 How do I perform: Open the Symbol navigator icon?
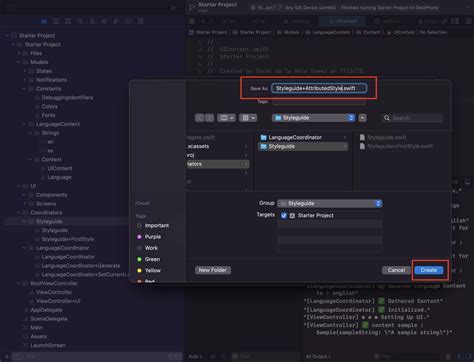coord(68,21)
